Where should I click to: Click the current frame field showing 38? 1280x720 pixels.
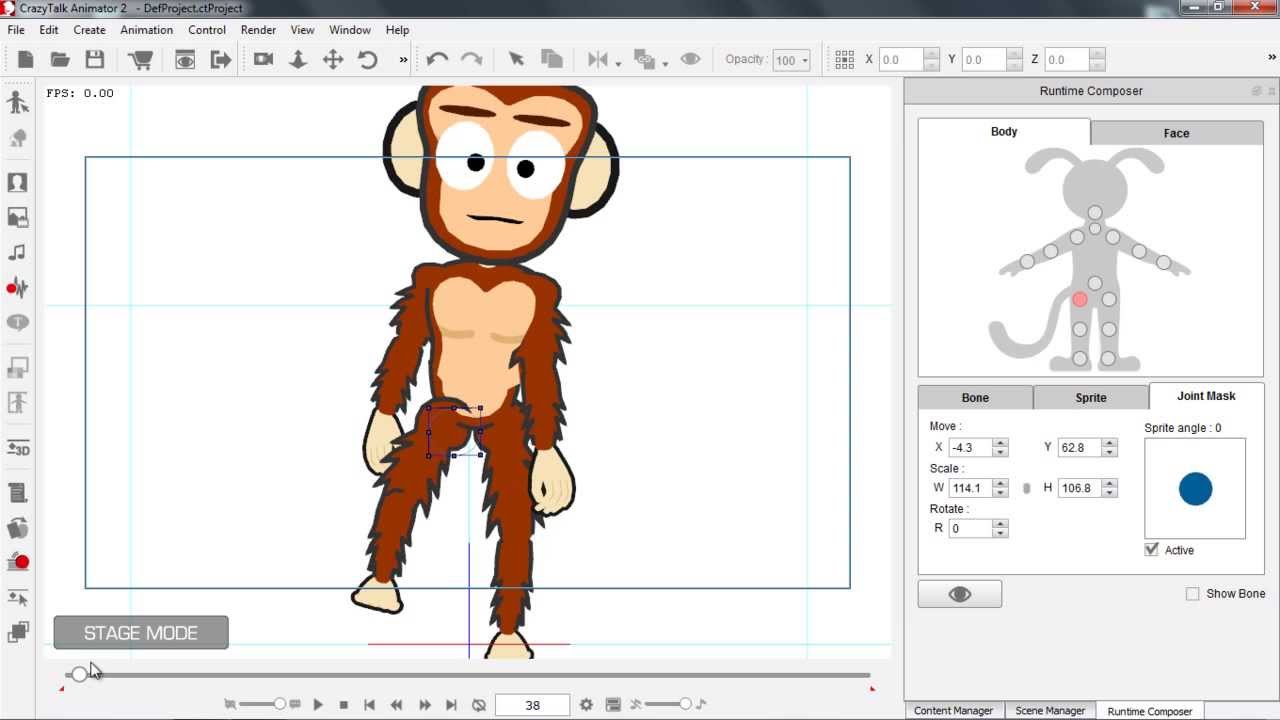point(532,705)
